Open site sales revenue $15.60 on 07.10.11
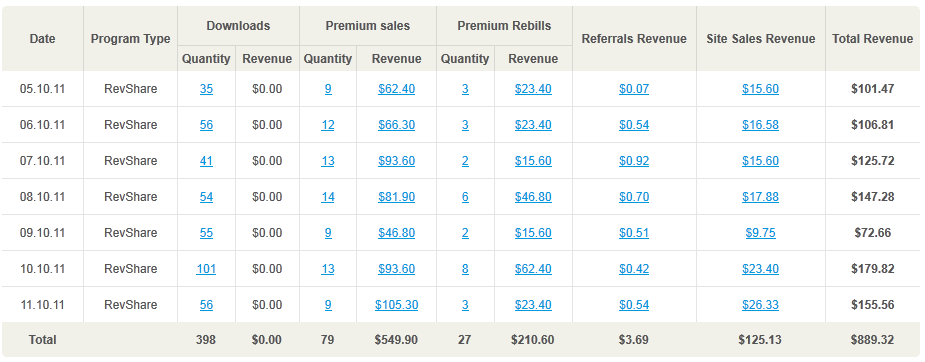Image resolution: width=925 pixels, height=362 pixels. coord(760,161)
